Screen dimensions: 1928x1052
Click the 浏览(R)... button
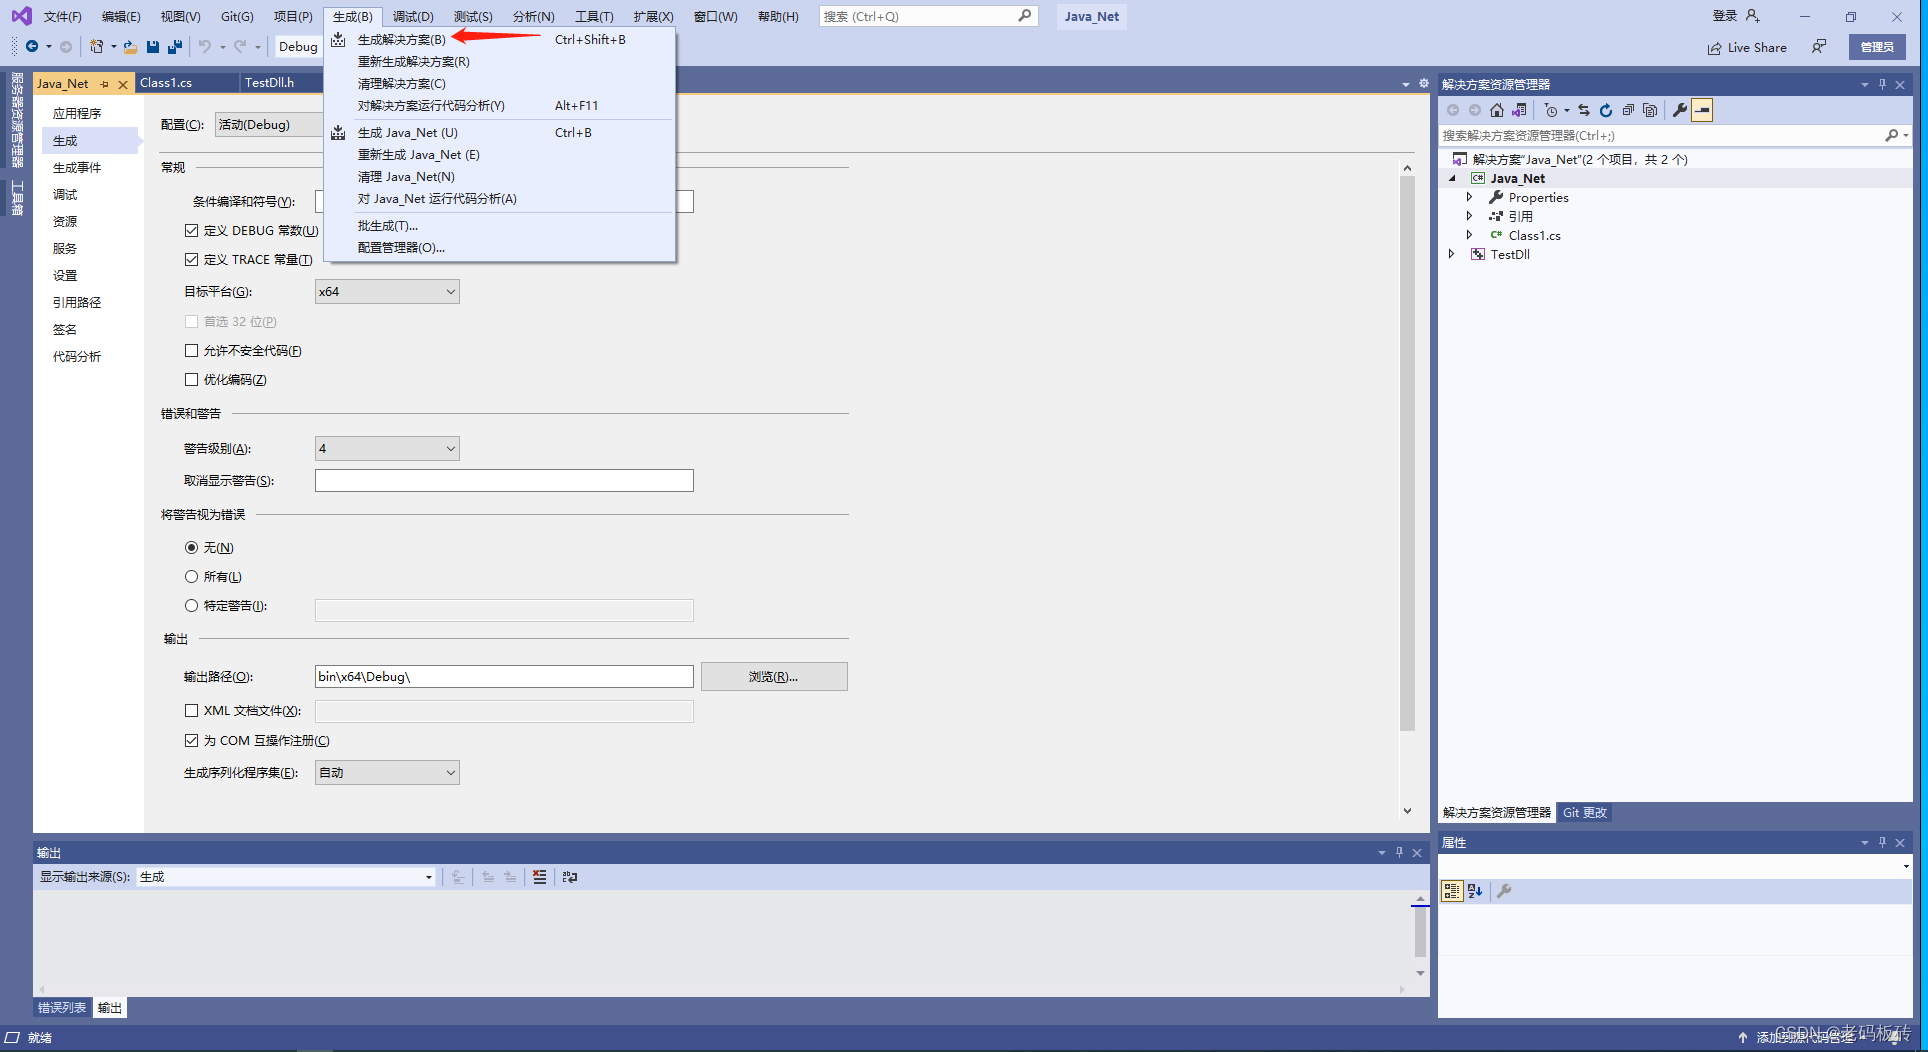(774, 676)
